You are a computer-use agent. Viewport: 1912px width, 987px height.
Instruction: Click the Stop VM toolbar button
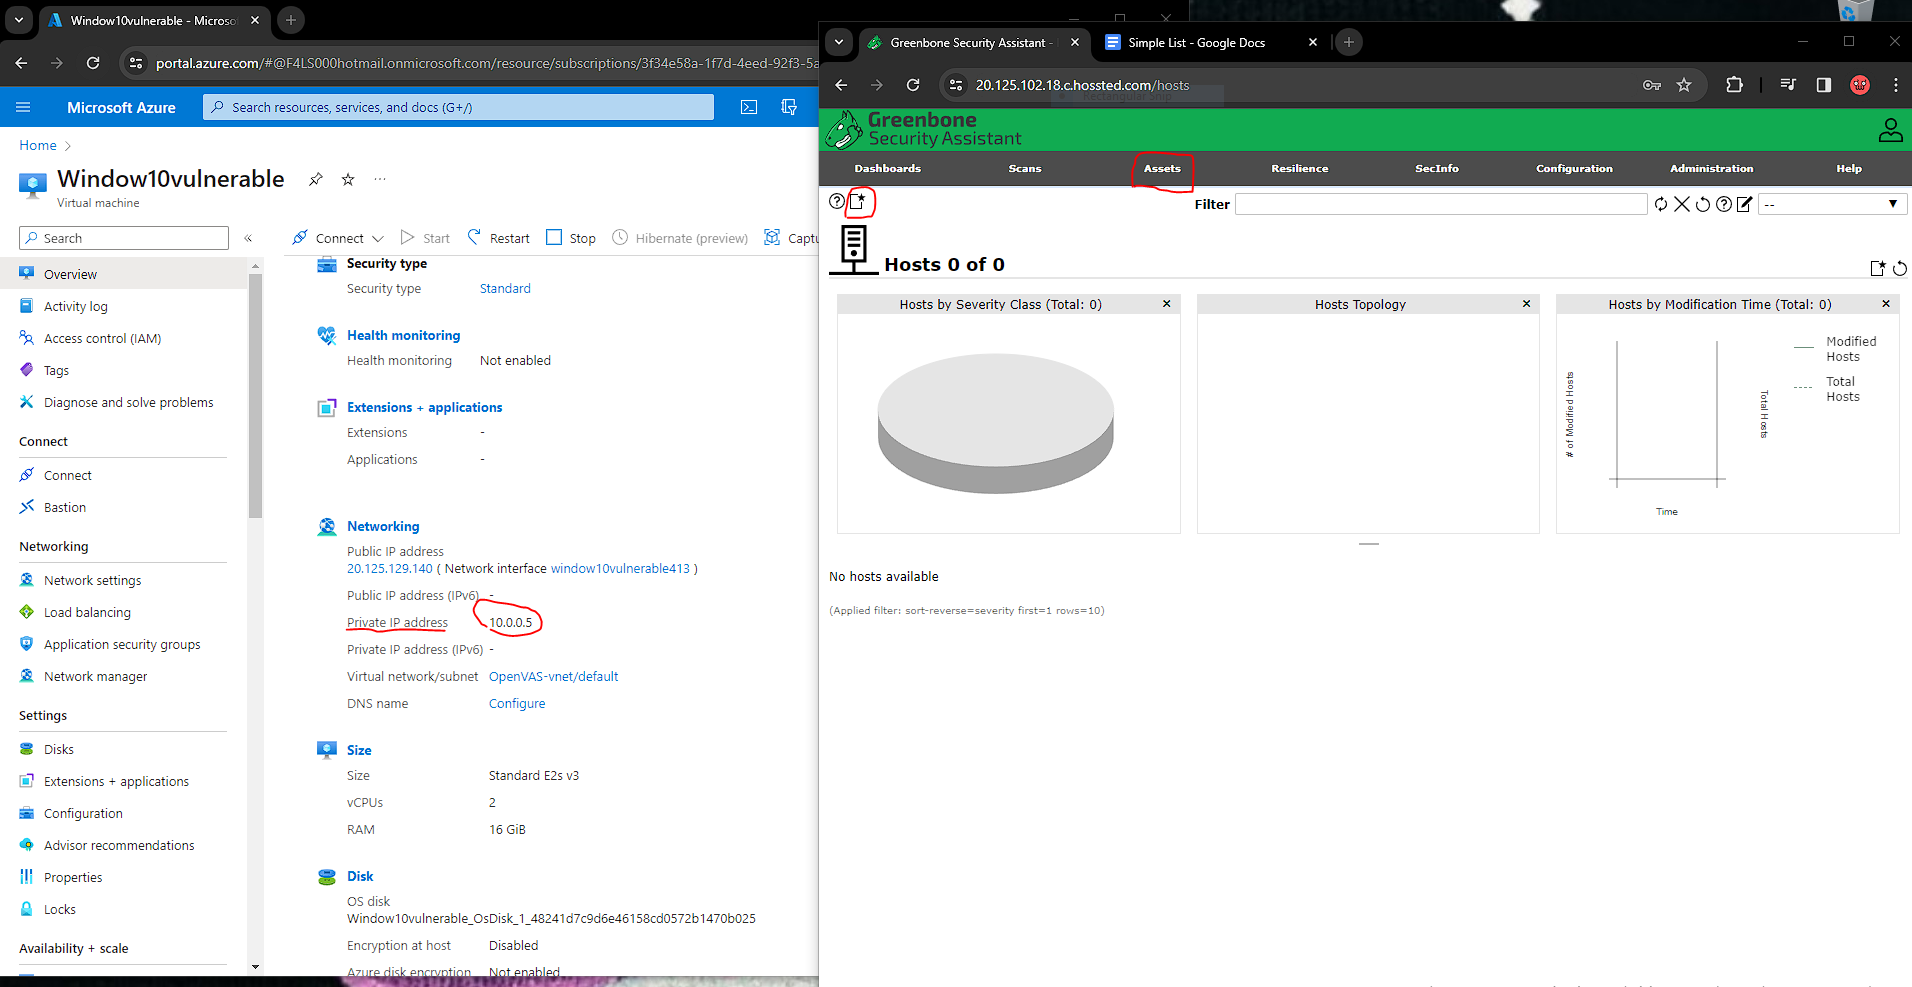(571, 238)
